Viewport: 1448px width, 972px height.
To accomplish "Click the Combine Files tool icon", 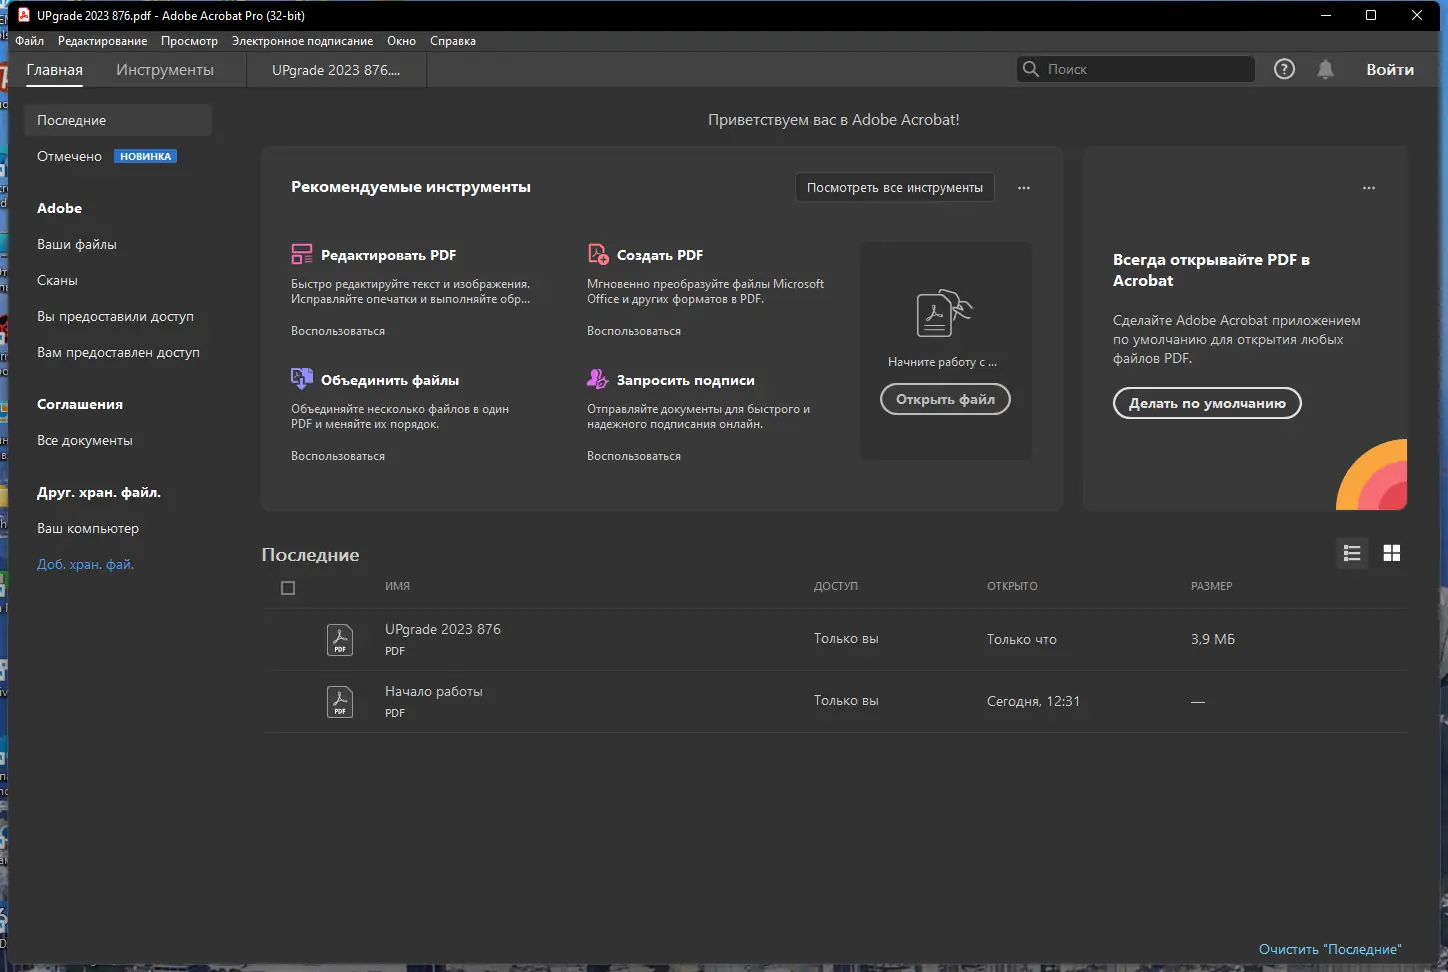I will click(x=302, y=379).
